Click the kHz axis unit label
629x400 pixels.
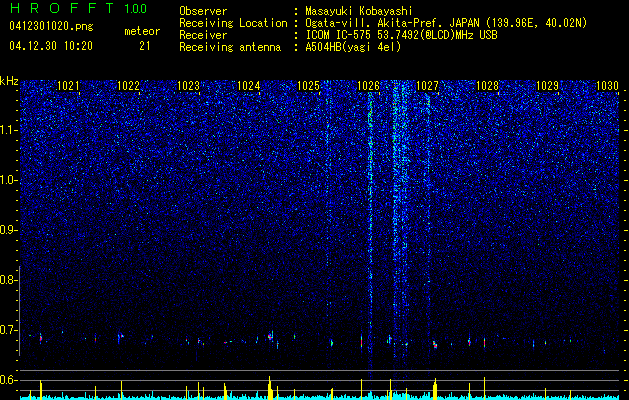9,81
